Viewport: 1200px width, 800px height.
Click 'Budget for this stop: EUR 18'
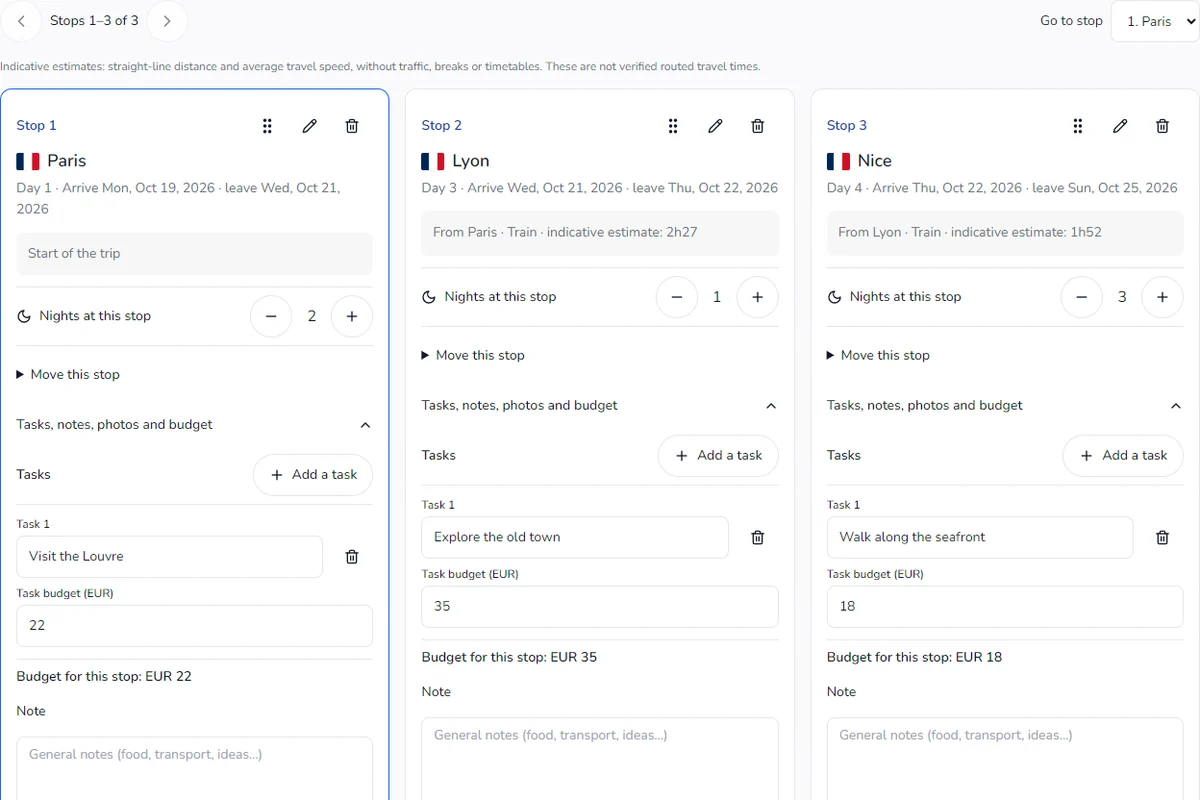click(x=914, y=658)
